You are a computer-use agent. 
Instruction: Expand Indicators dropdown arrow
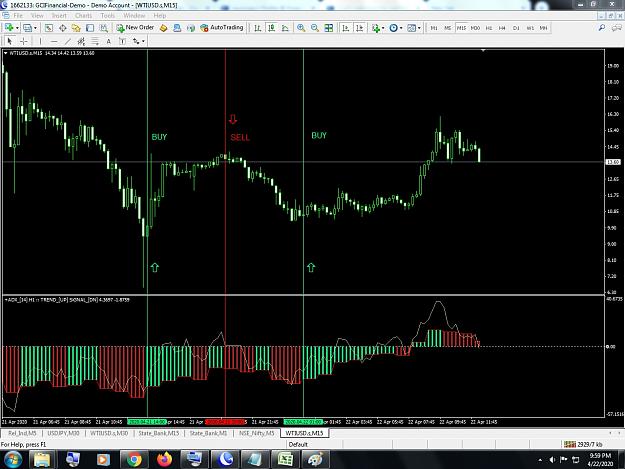coord(383,28)
